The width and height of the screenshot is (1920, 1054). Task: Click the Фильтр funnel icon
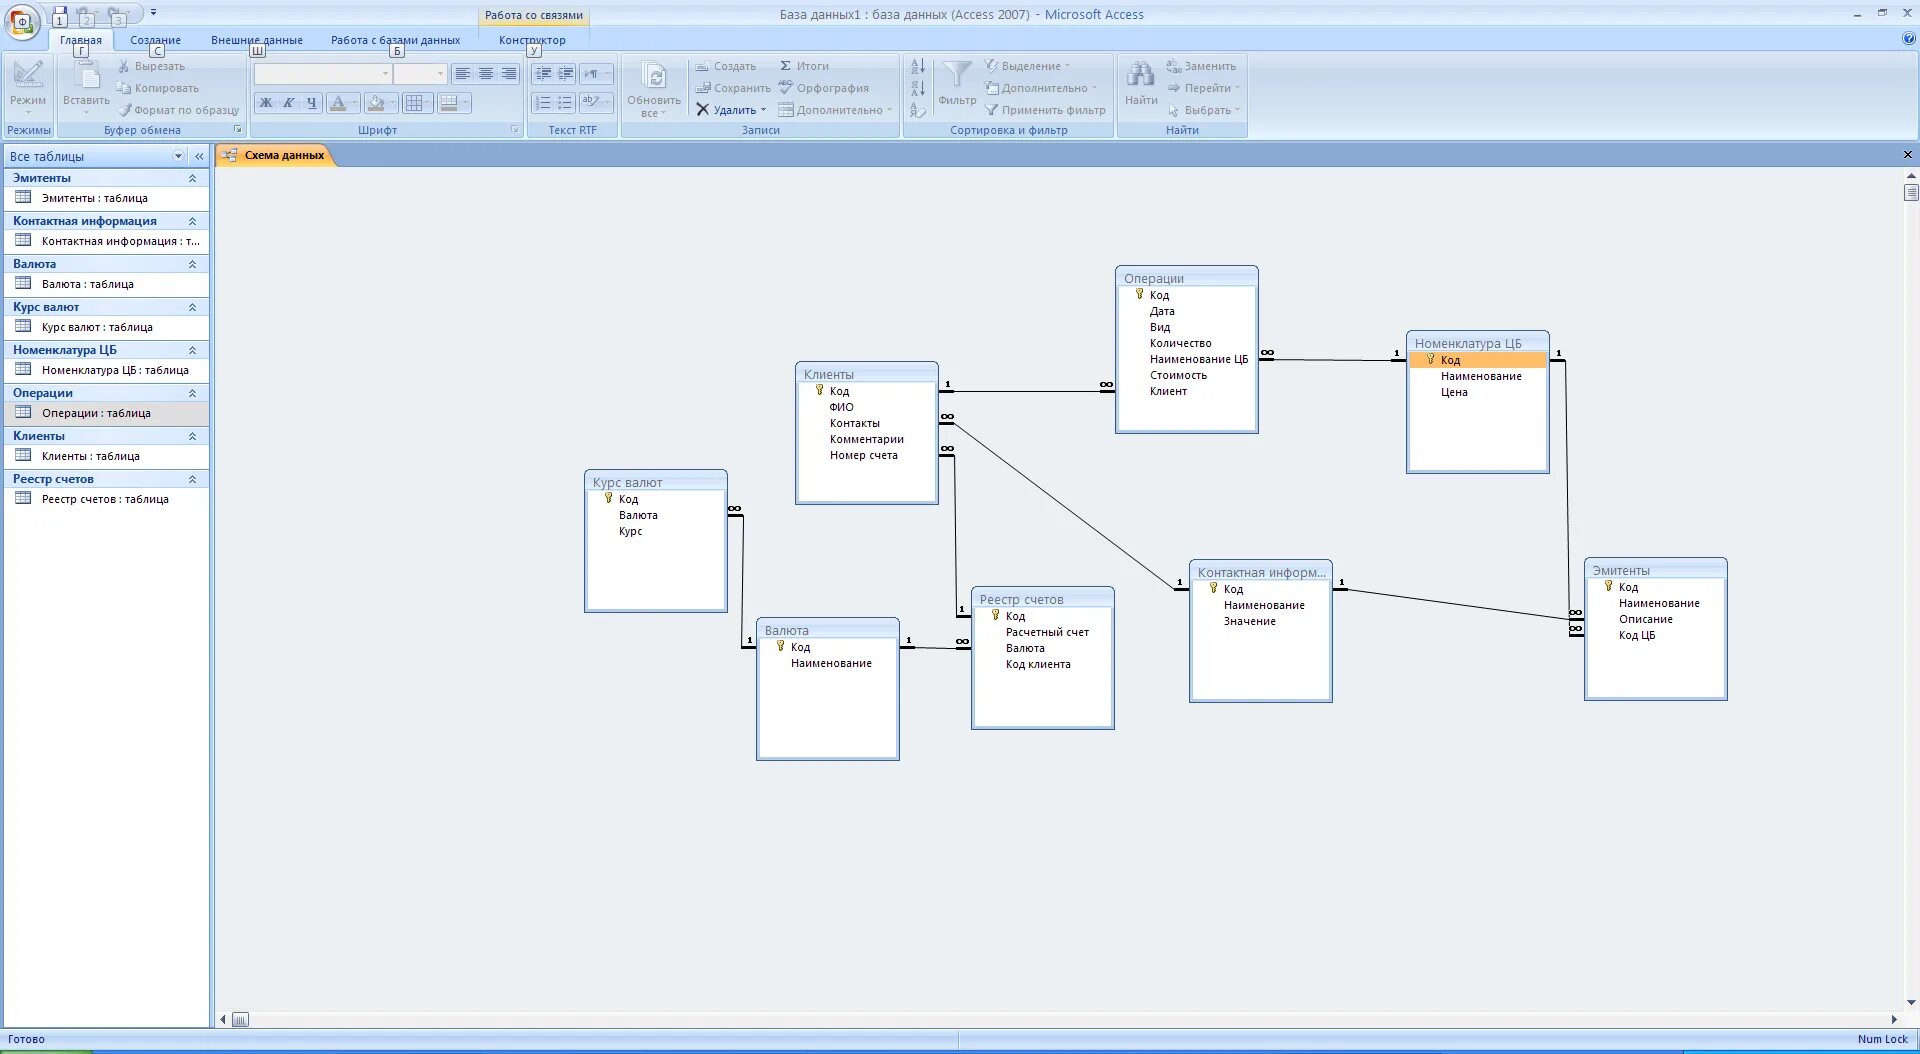(957, 76)
